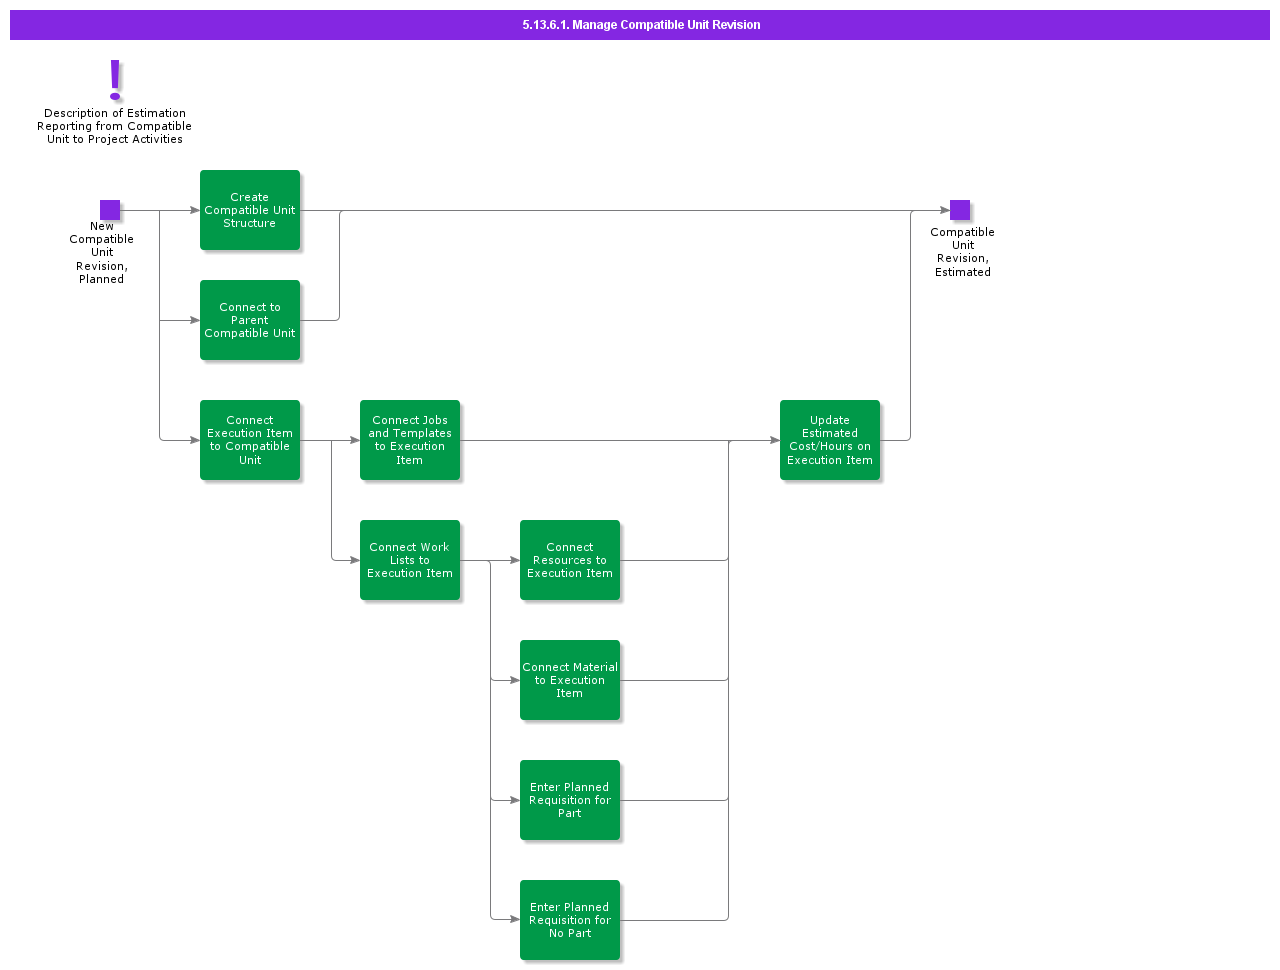Open the Create Compatible Unit Structure activity
1280x970 pixels.
coord(249,210)
